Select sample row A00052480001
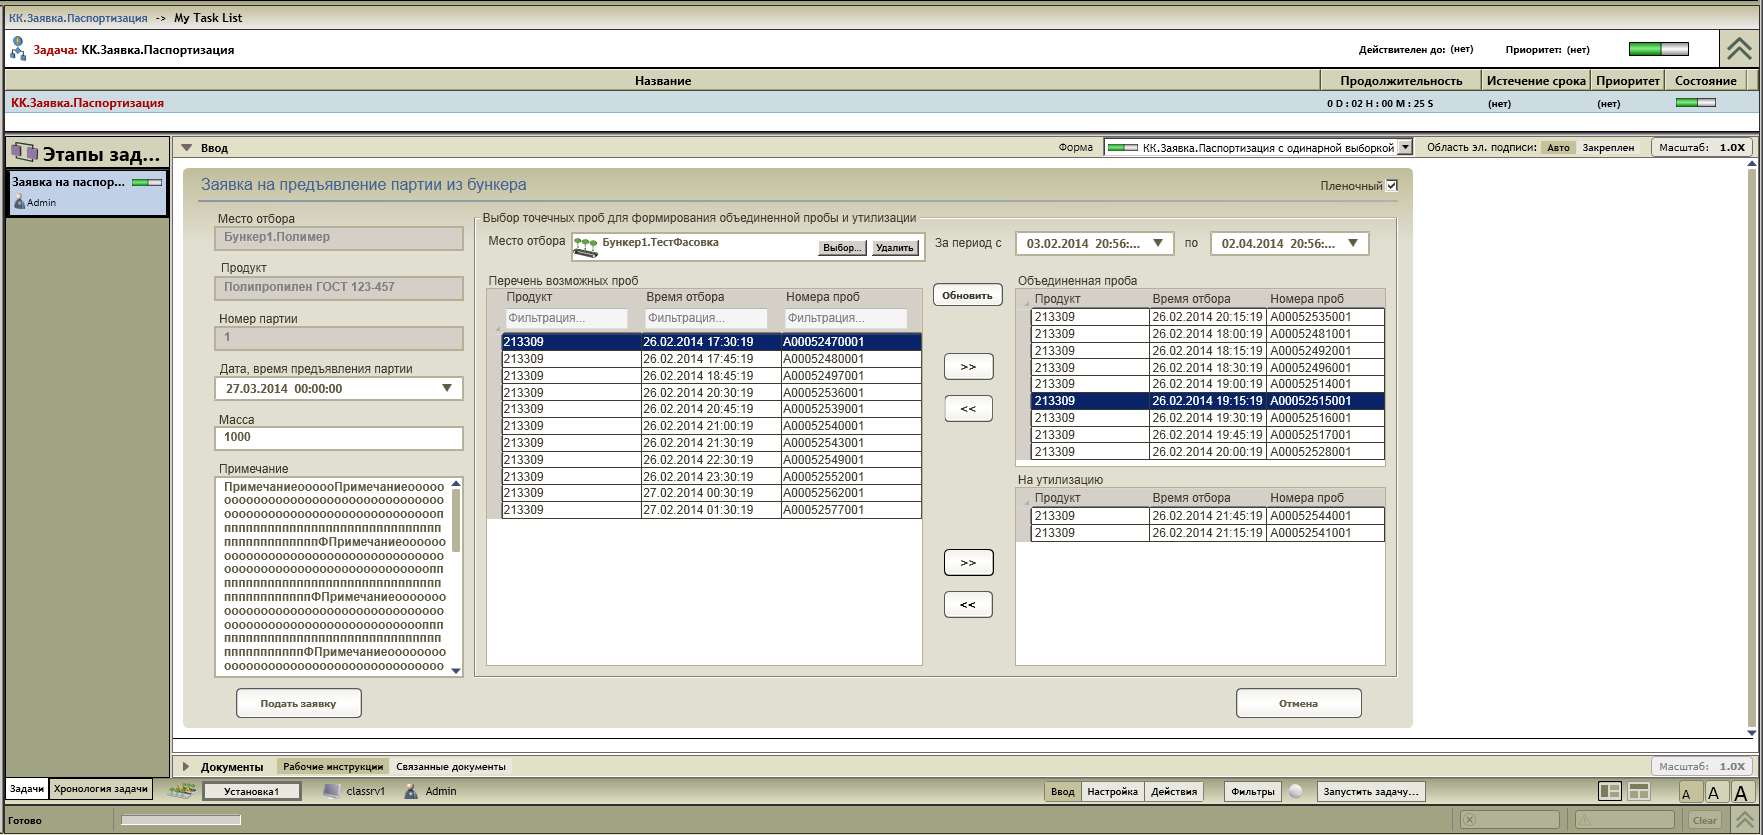The width and height of the screenshot is (1763, 835). tap(711, 359)
